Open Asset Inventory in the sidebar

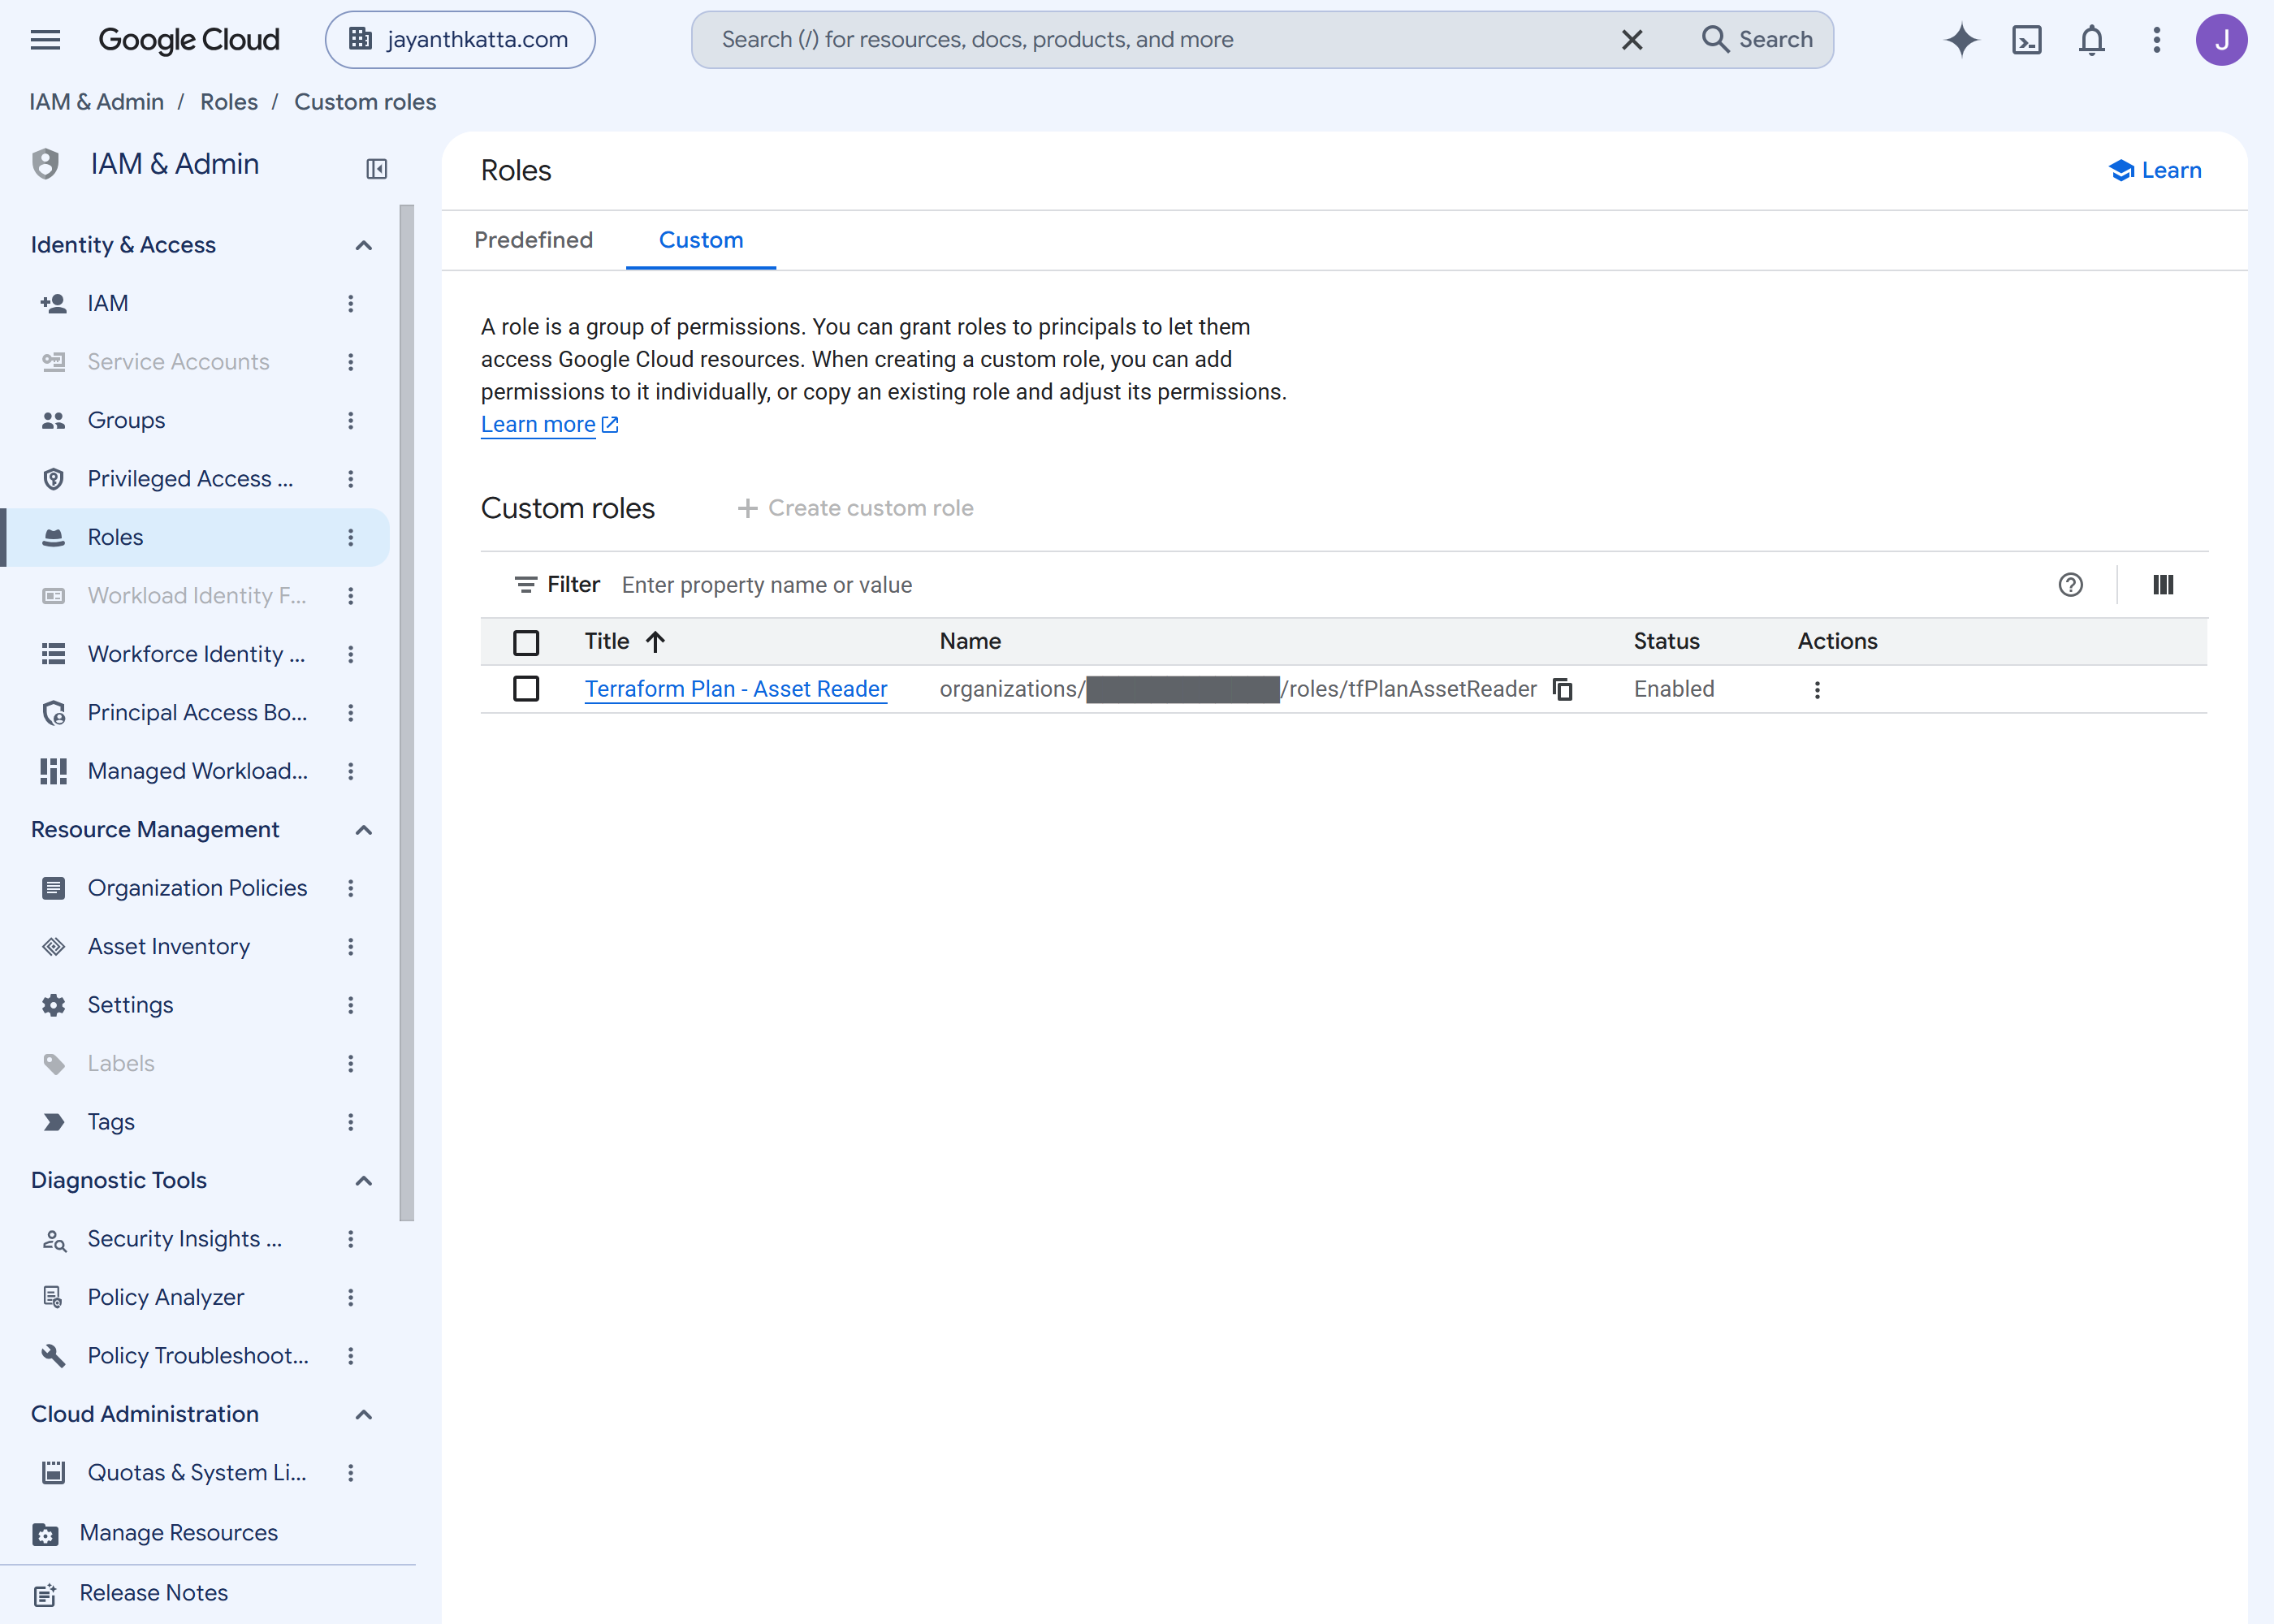168,946
